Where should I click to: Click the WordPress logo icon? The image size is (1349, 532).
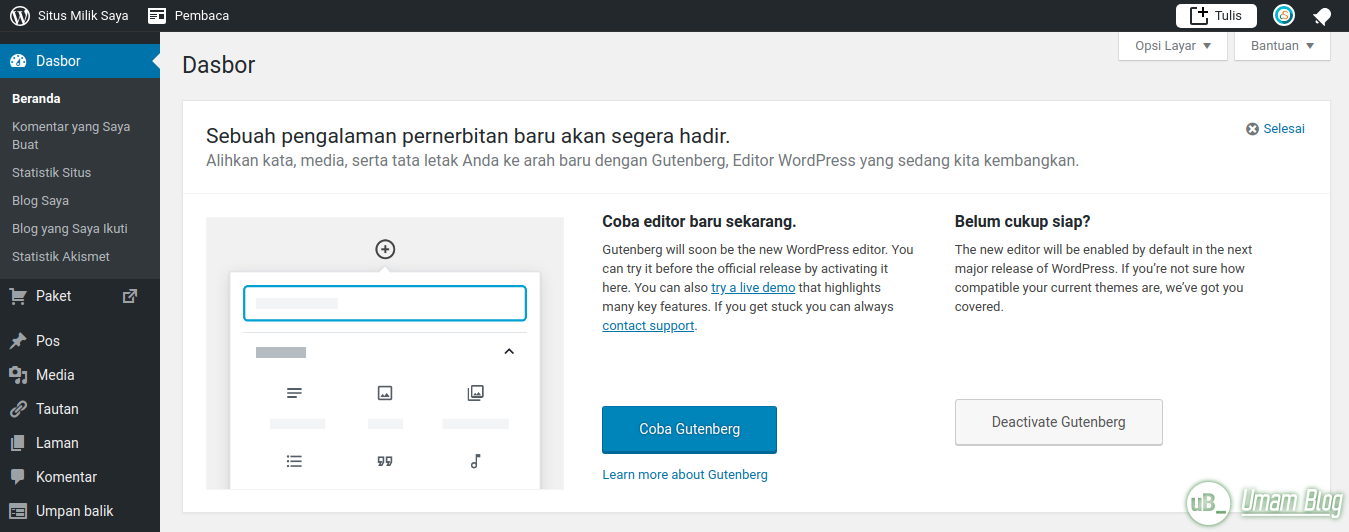tap(20, 15)
